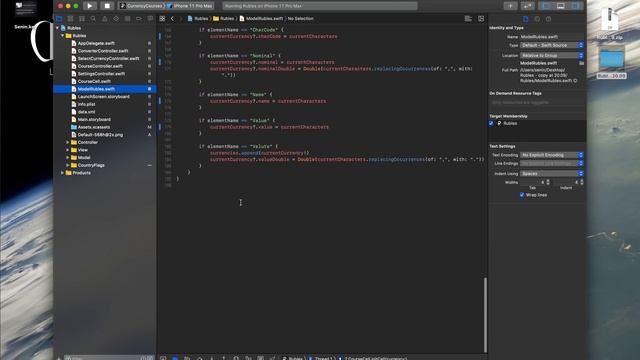
Task: Click the code review arrows button
Action: tap(528, 6)
